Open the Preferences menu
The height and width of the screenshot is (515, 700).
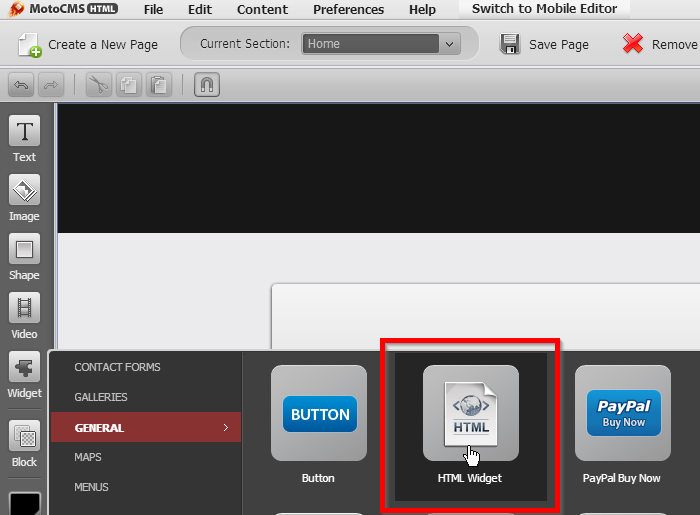tap(348, 9)
